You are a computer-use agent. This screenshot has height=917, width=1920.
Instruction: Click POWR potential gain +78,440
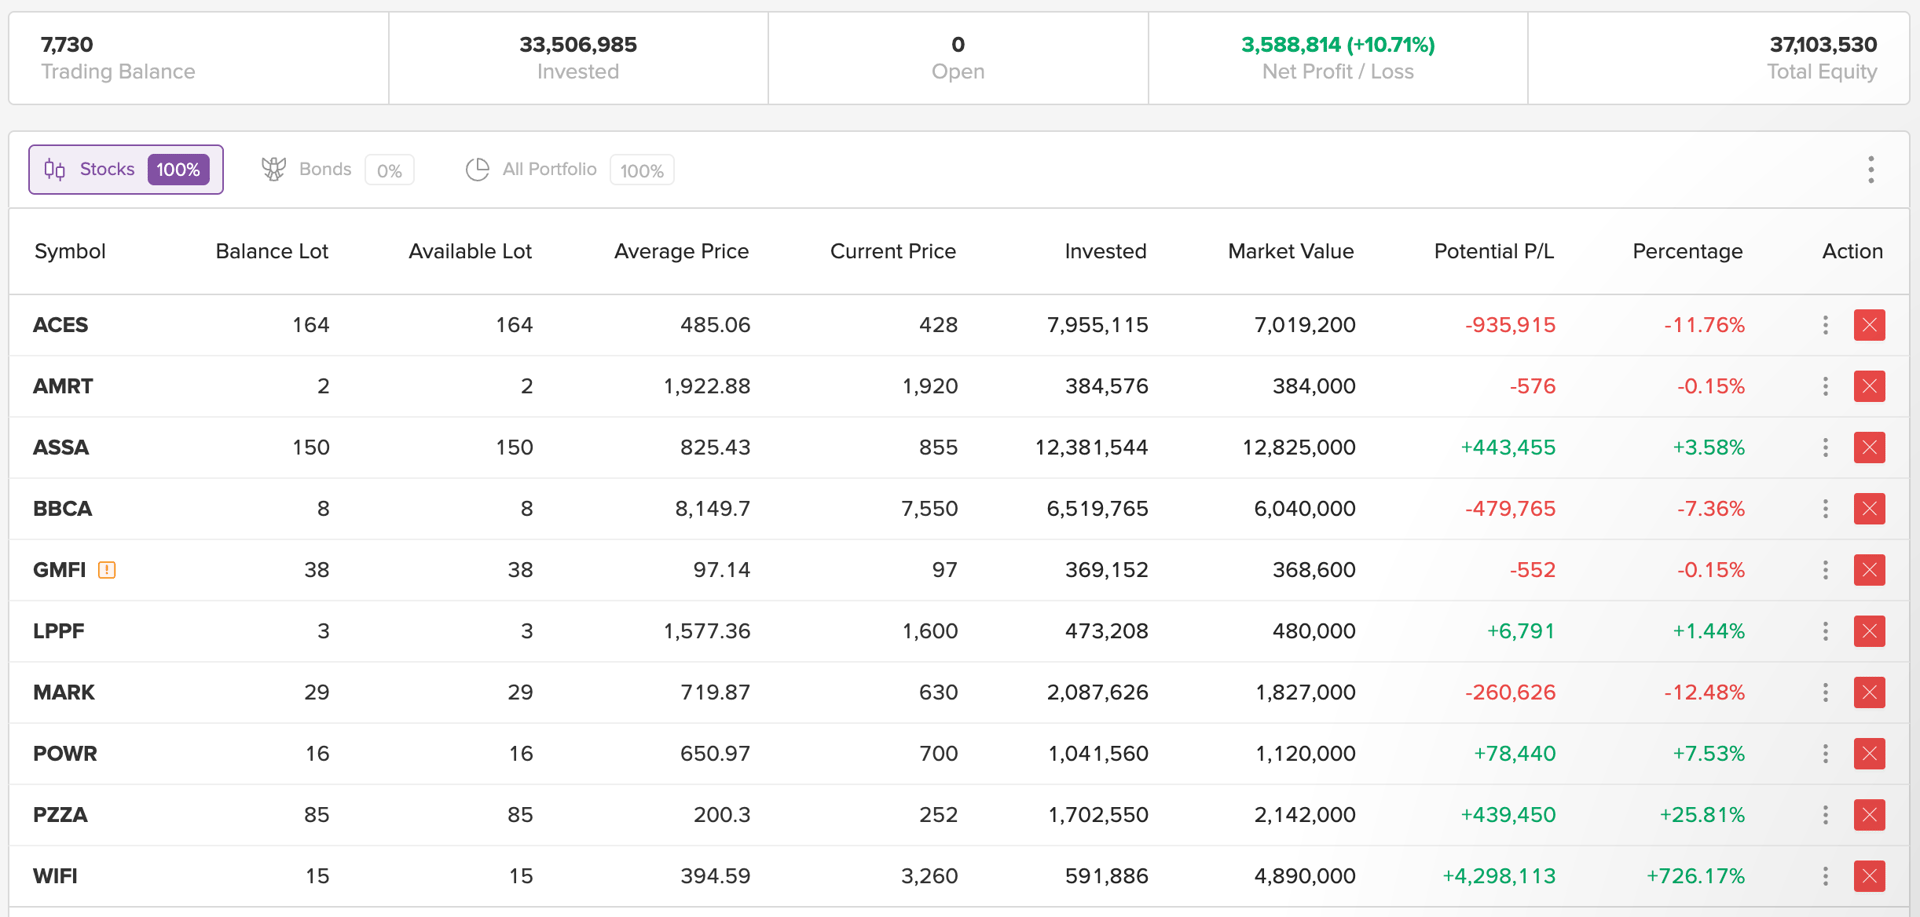[1515, 754]
